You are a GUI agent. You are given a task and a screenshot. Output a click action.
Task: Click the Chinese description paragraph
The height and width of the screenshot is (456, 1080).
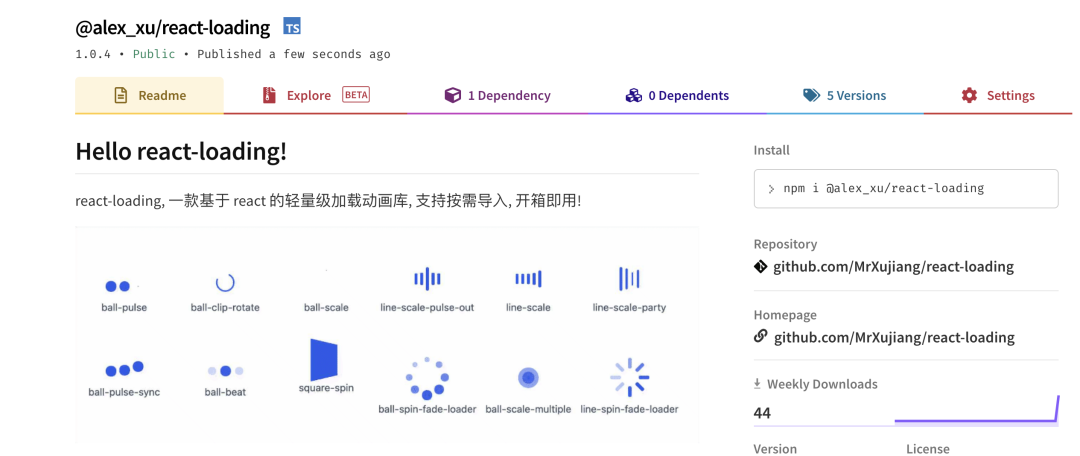coord(329,203)
